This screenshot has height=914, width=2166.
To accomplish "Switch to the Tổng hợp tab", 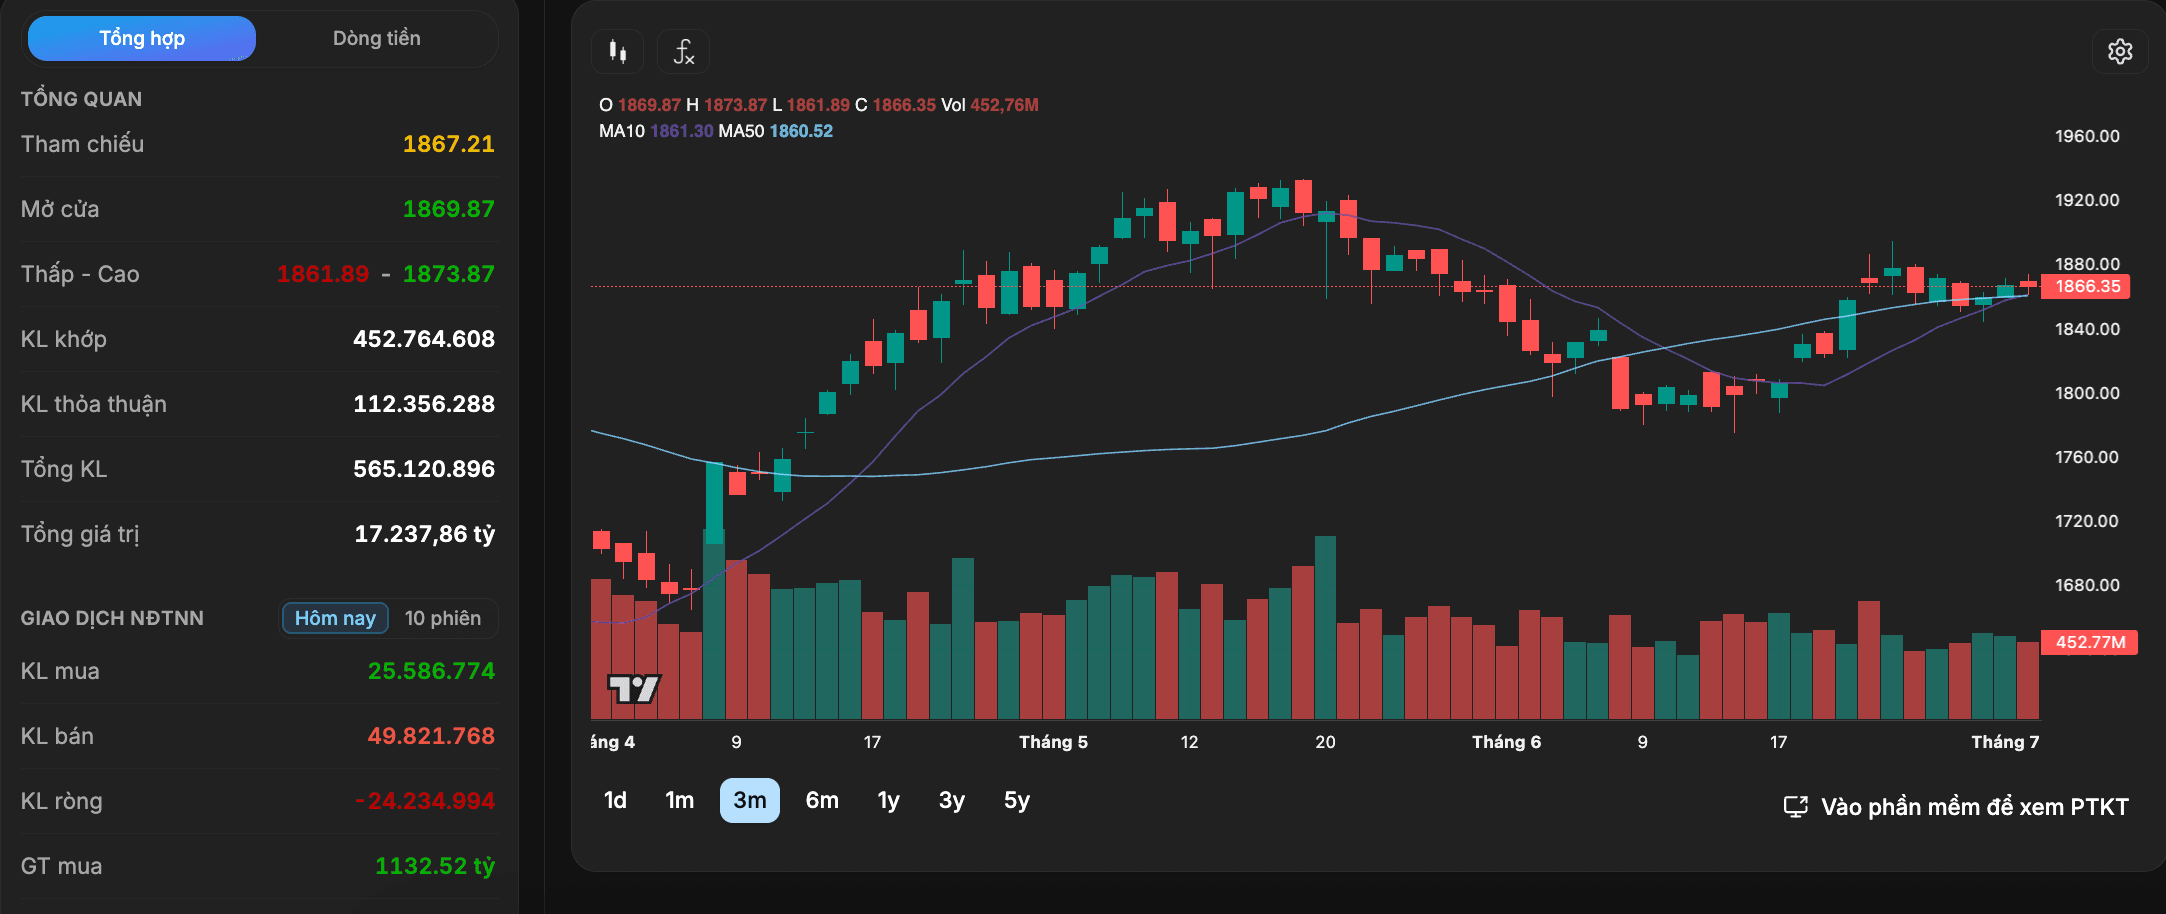I will click(142, 38).
